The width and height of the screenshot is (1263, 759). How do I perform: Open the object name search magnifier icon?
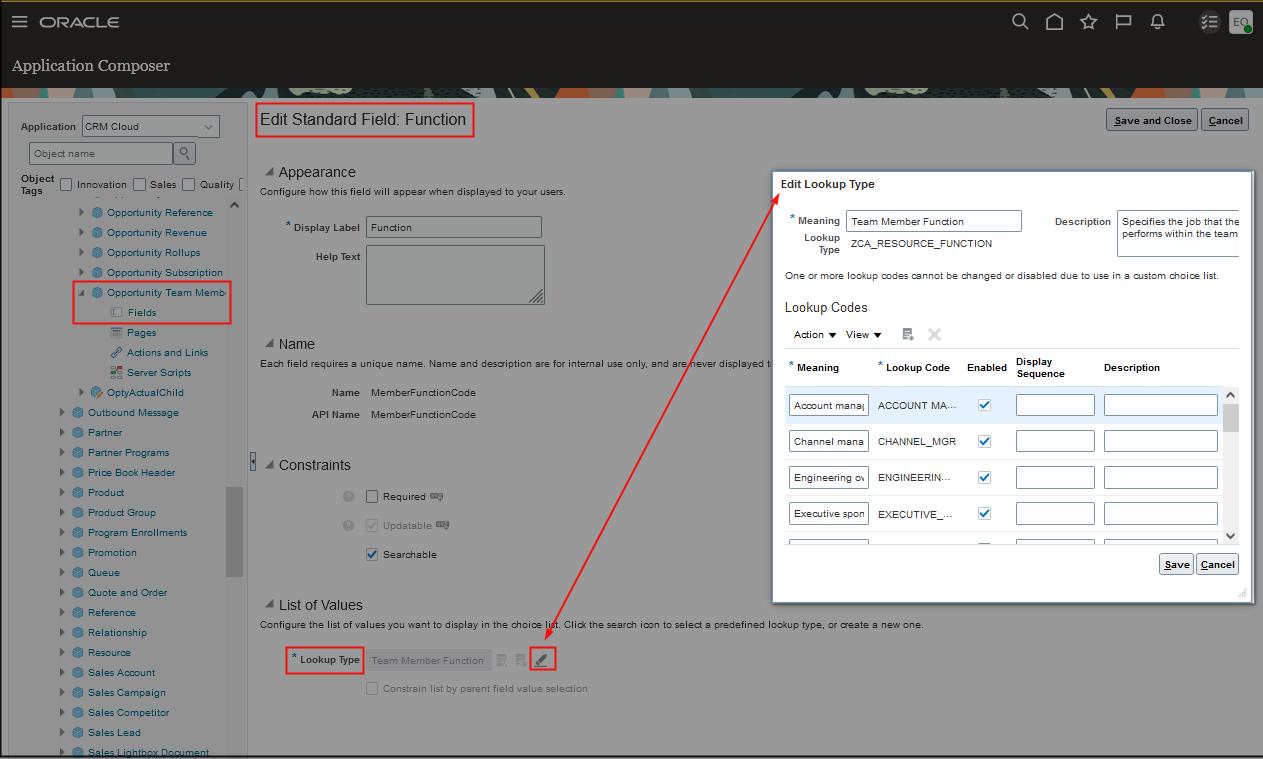tap(184, 153)
